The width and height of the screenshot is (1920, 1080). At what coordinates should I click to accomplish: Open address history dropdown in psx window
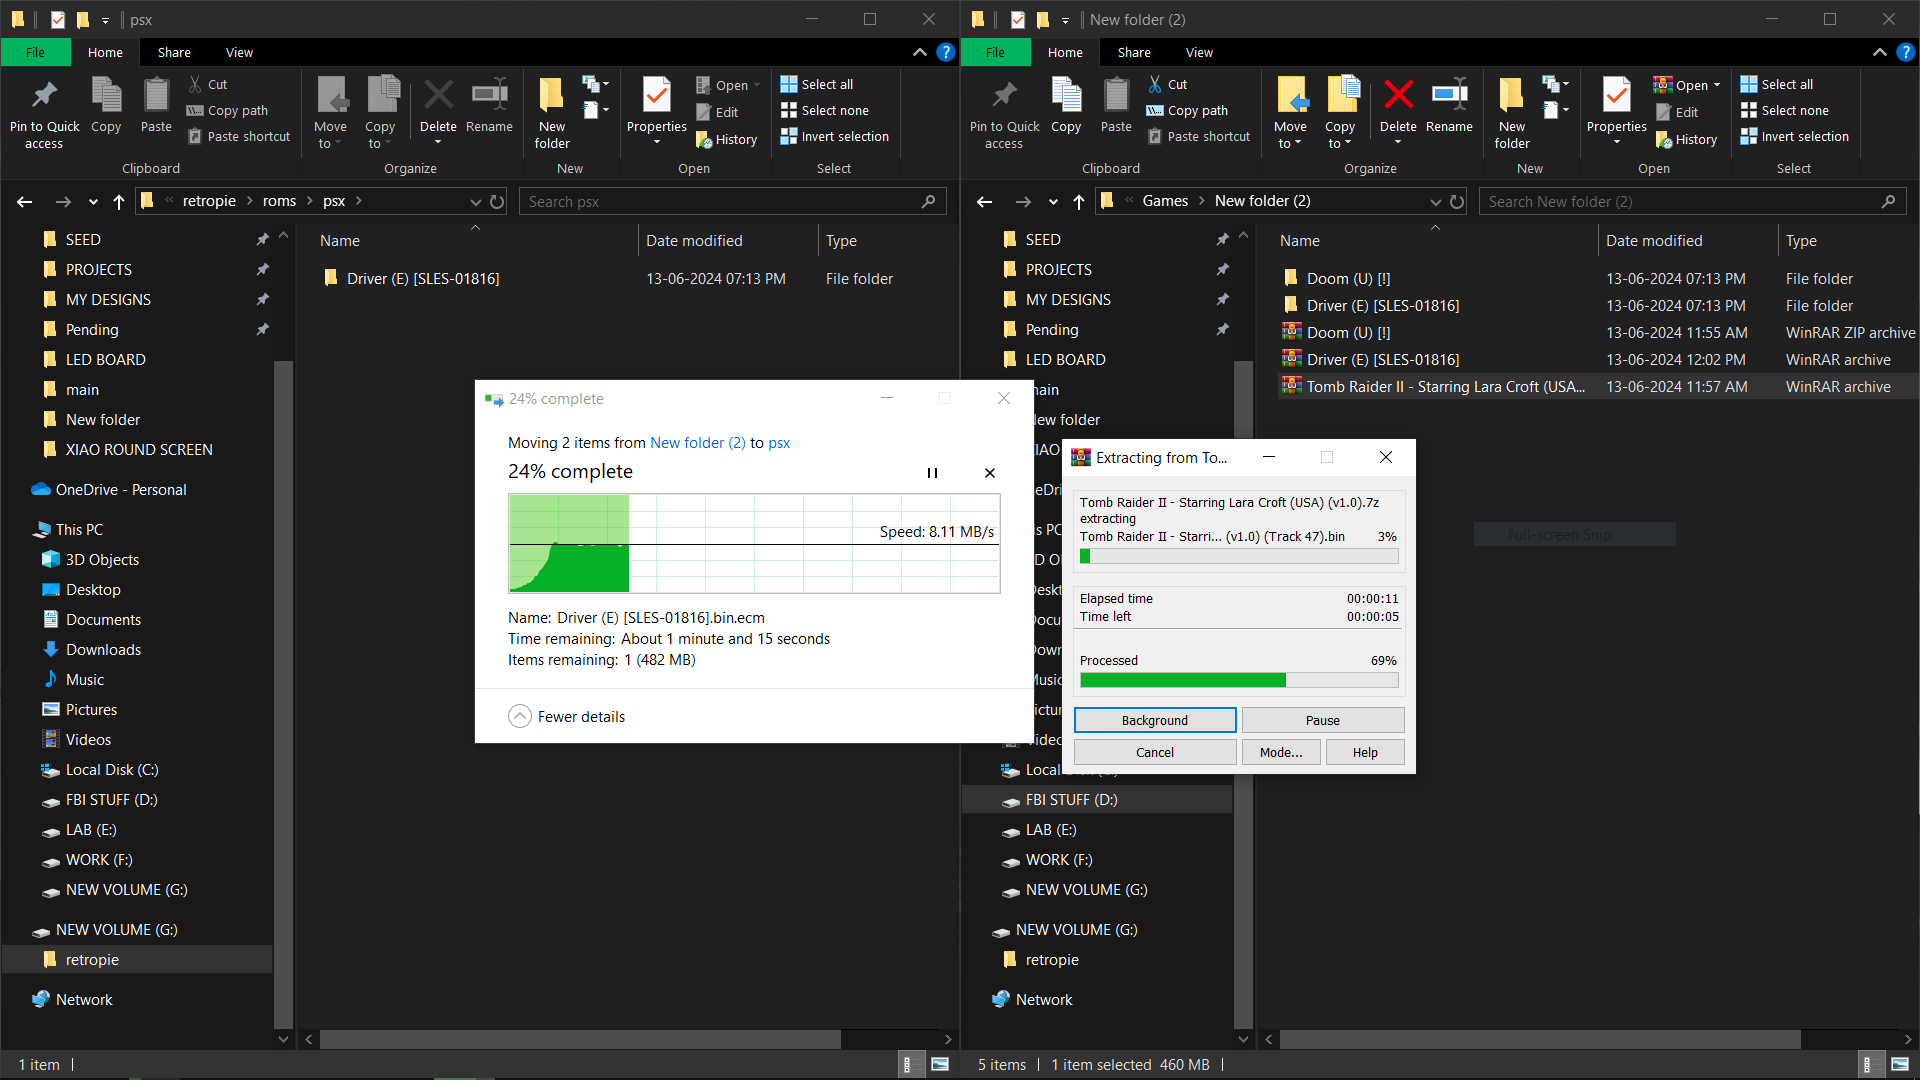(476, 202)
